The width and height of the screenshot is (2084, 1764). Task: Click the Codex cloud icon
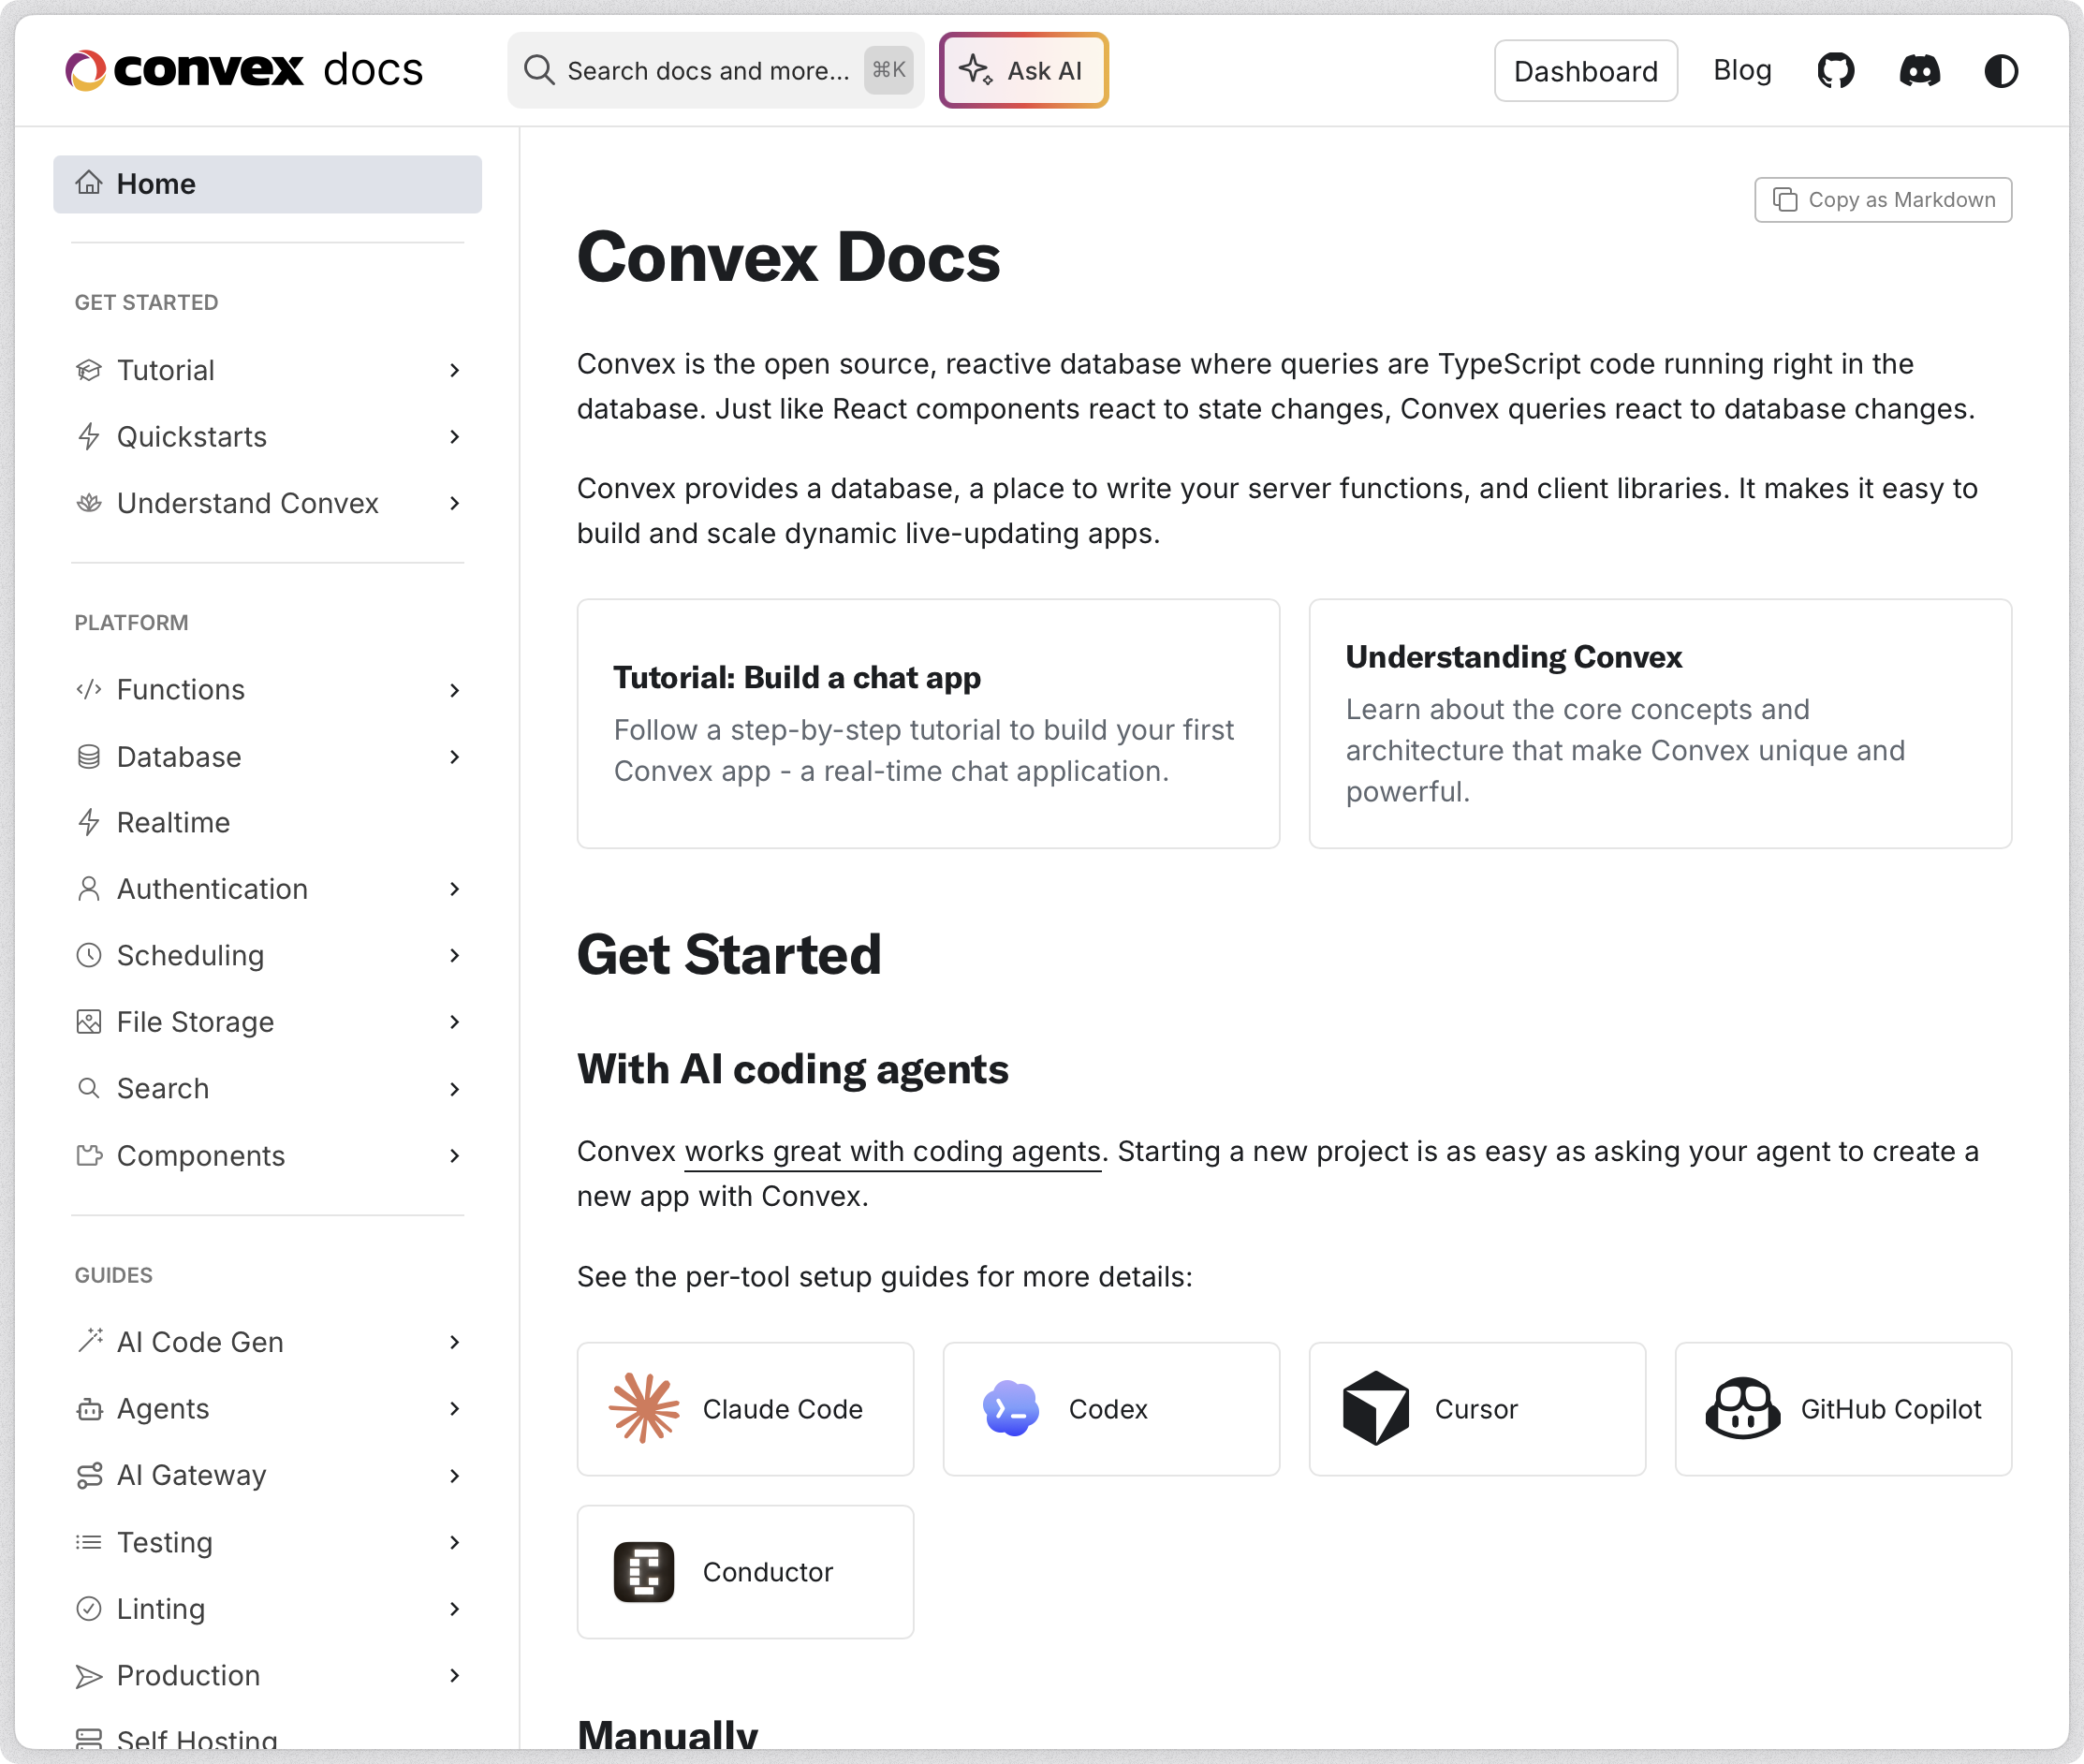point(1010,1408)
